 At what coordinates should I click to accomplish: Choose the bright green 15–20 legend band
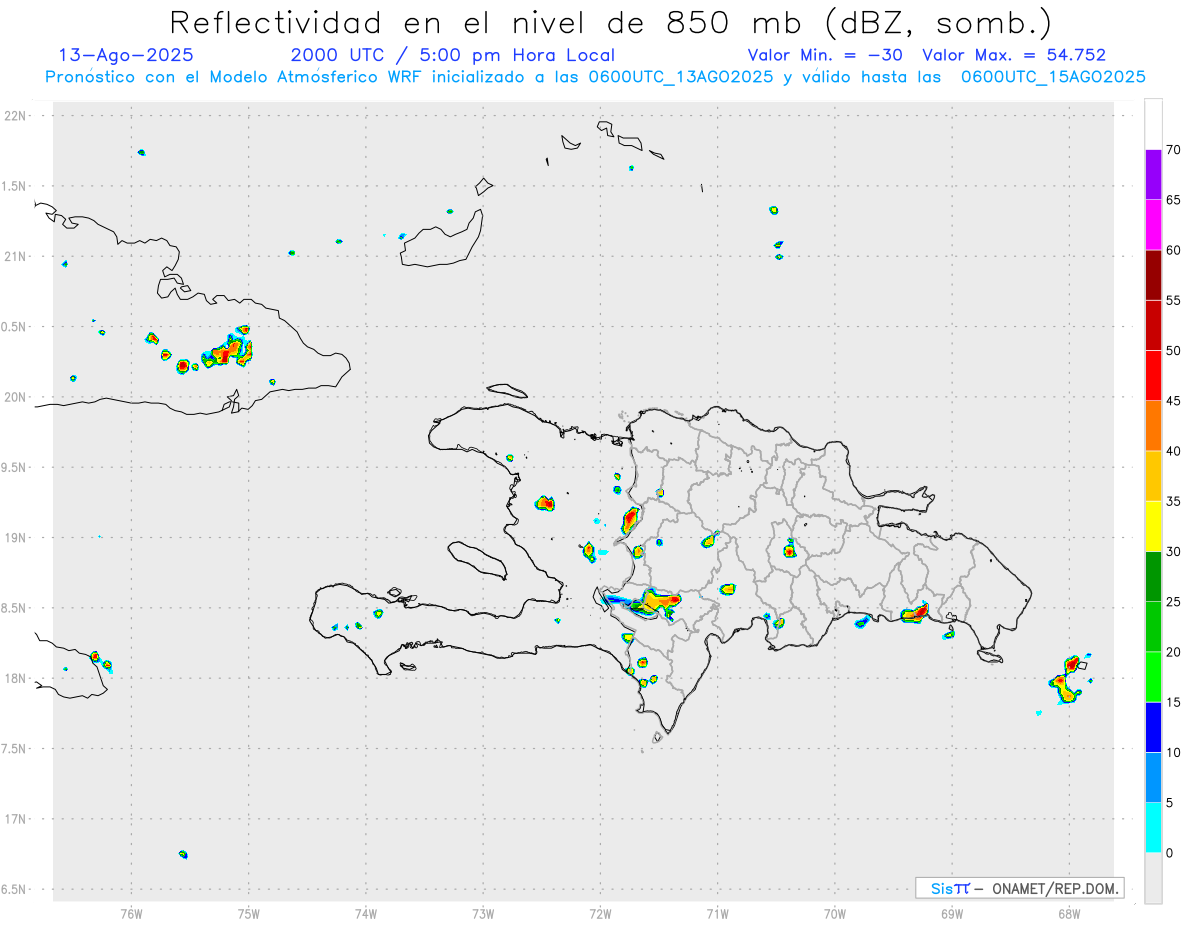click(1153, 677)
